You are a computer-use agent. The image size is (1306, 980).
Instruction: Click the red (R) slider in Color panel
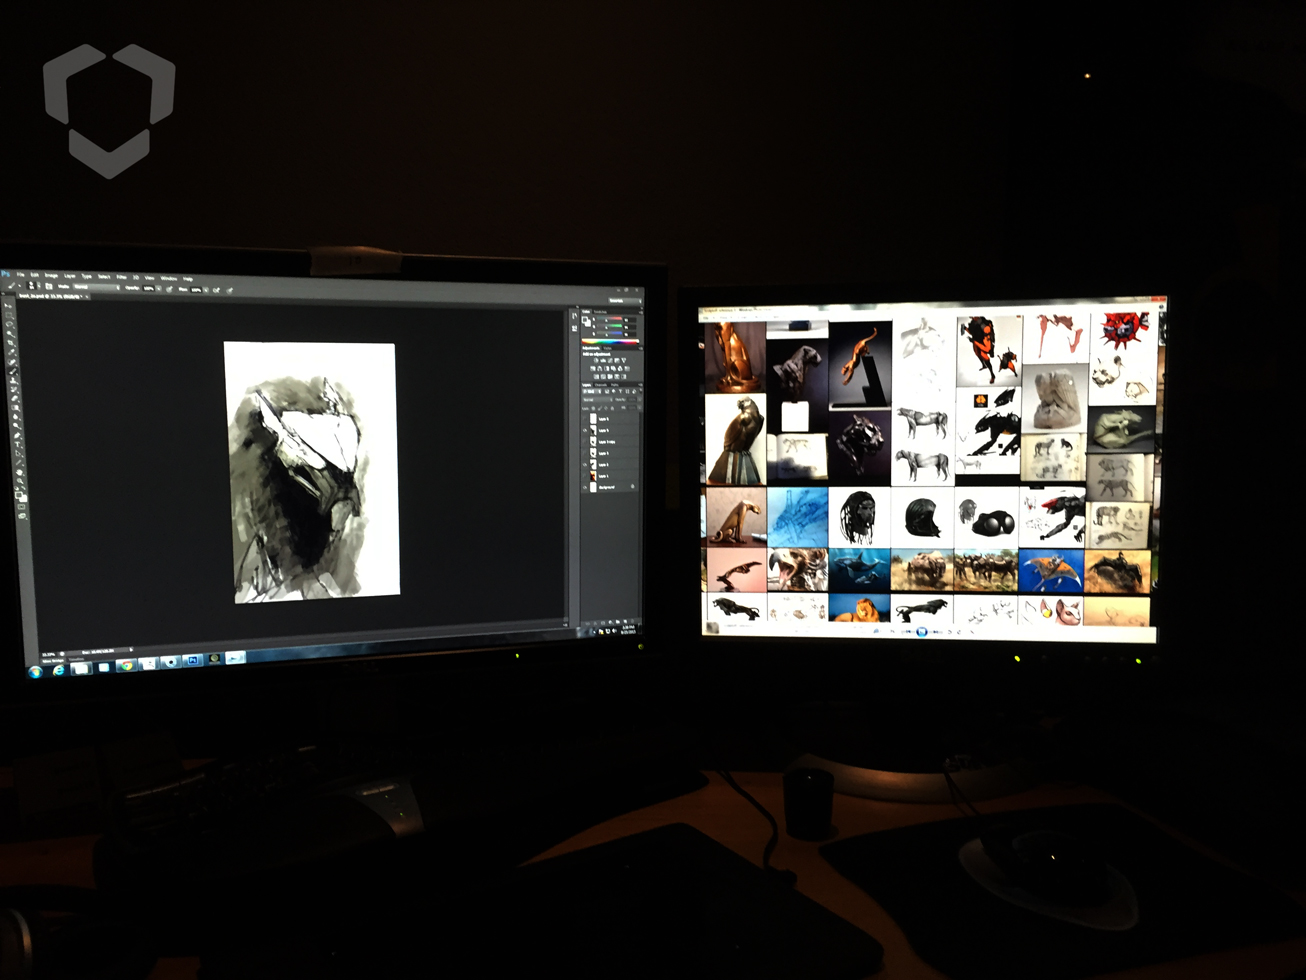610,319
